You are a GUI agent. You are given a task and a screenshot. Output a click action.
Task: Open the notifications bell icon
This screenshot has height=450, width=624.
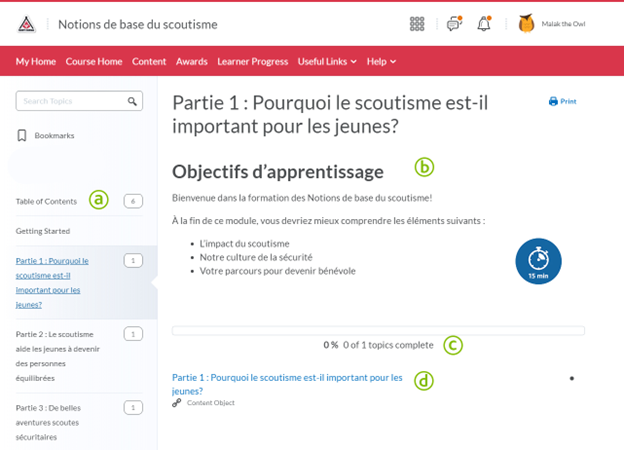pyautogui.click(x=485, y=24)
